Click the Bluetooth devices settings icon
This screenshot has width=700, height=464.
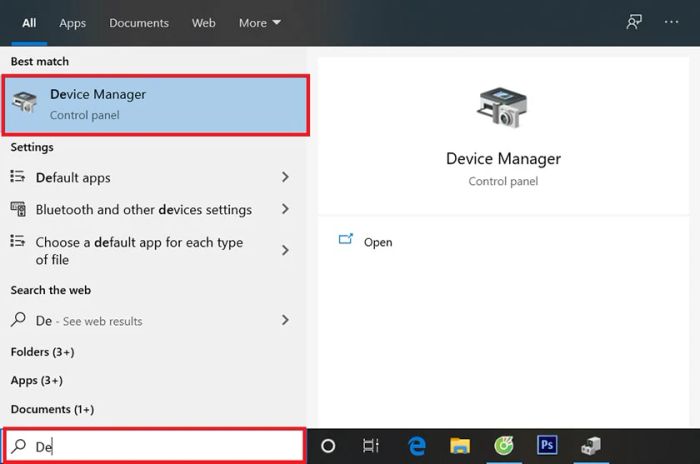click(x=18, y=209)
